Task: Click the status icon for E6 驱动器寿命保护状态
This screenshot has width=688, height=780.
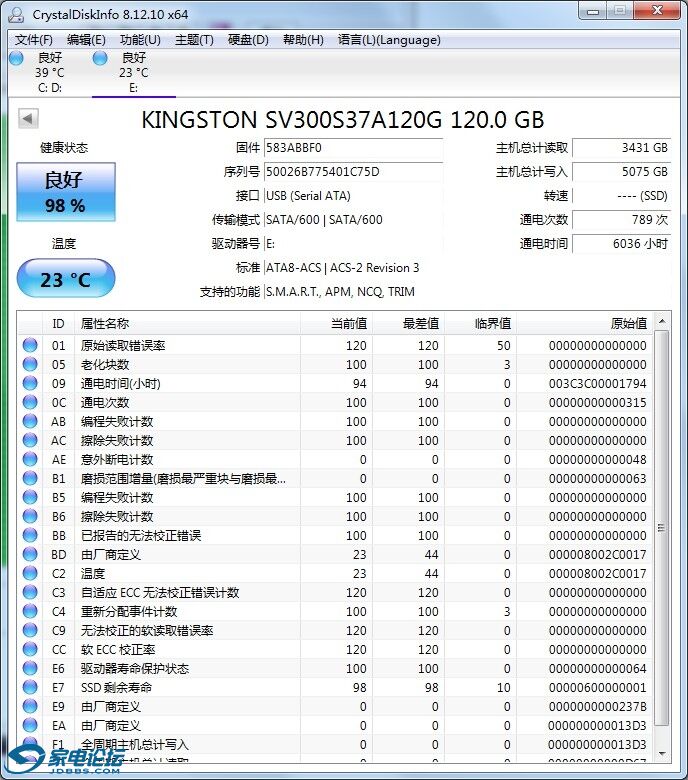Action: (x=30, y=668)
